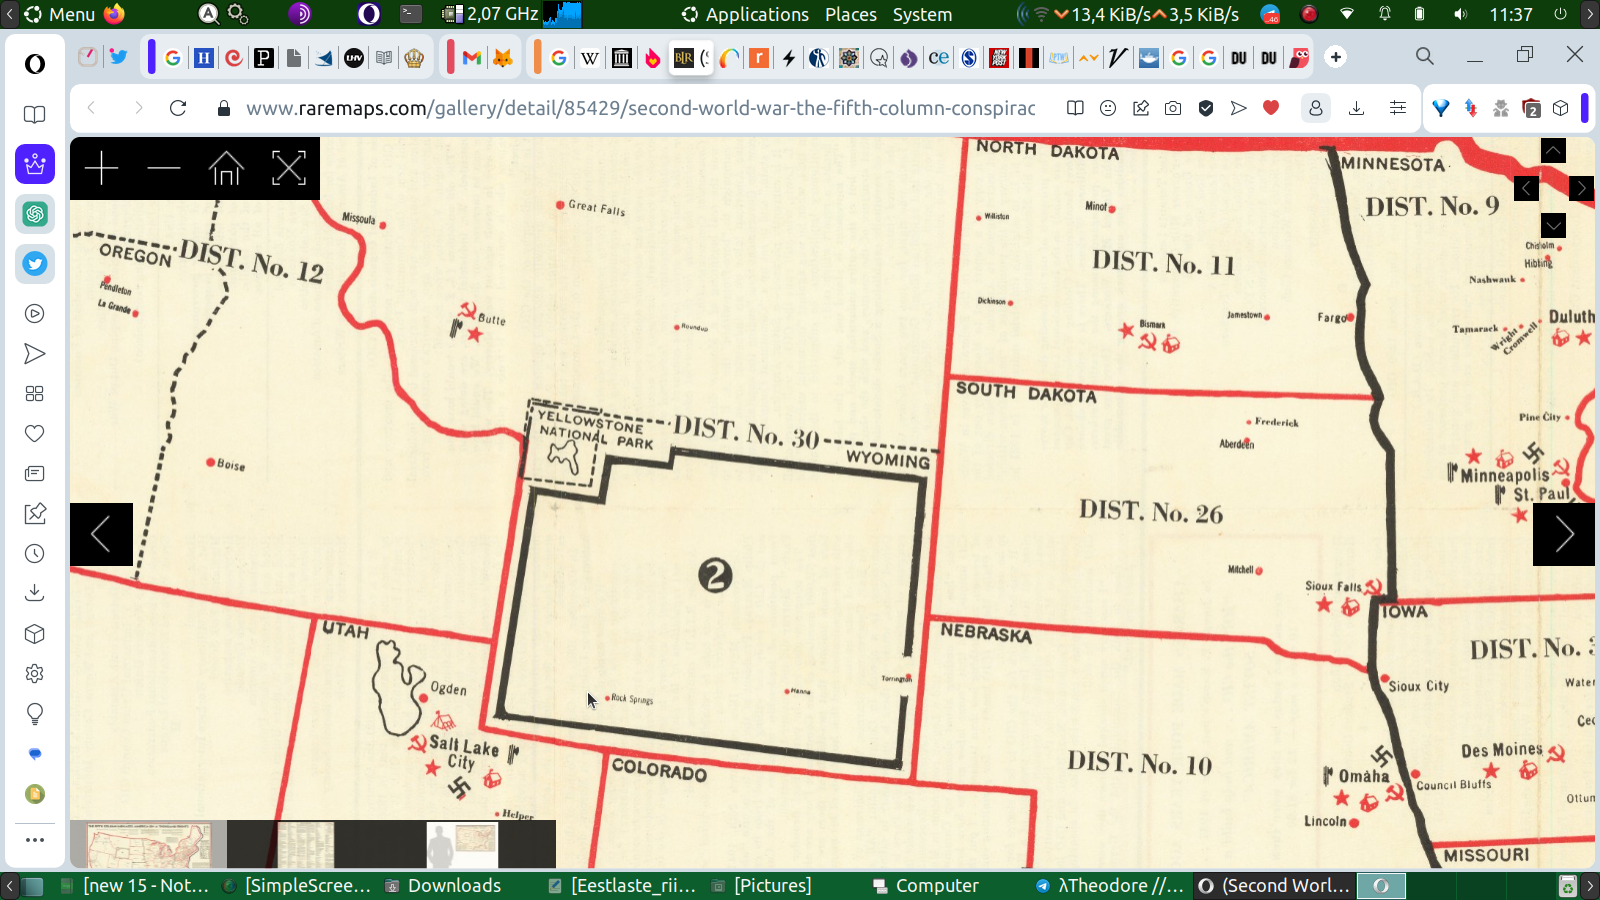This screenshot has width=1600, height=900.
Task: Launch Firefox from the top panel
Action: coord(114,14)
